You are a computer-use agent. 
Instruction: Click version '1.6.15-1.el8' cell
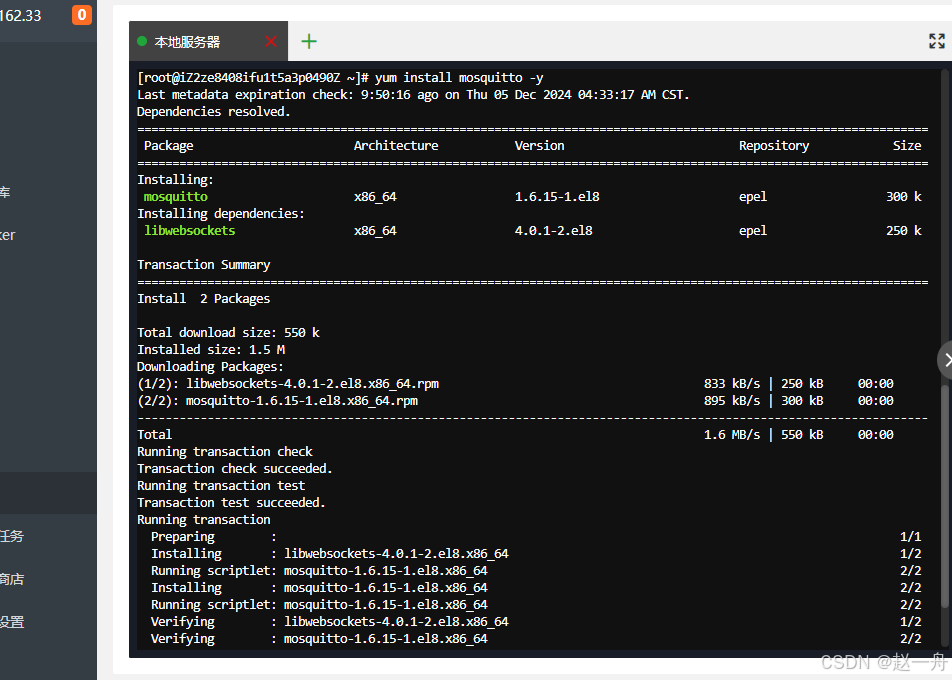(x=557, y=197)
